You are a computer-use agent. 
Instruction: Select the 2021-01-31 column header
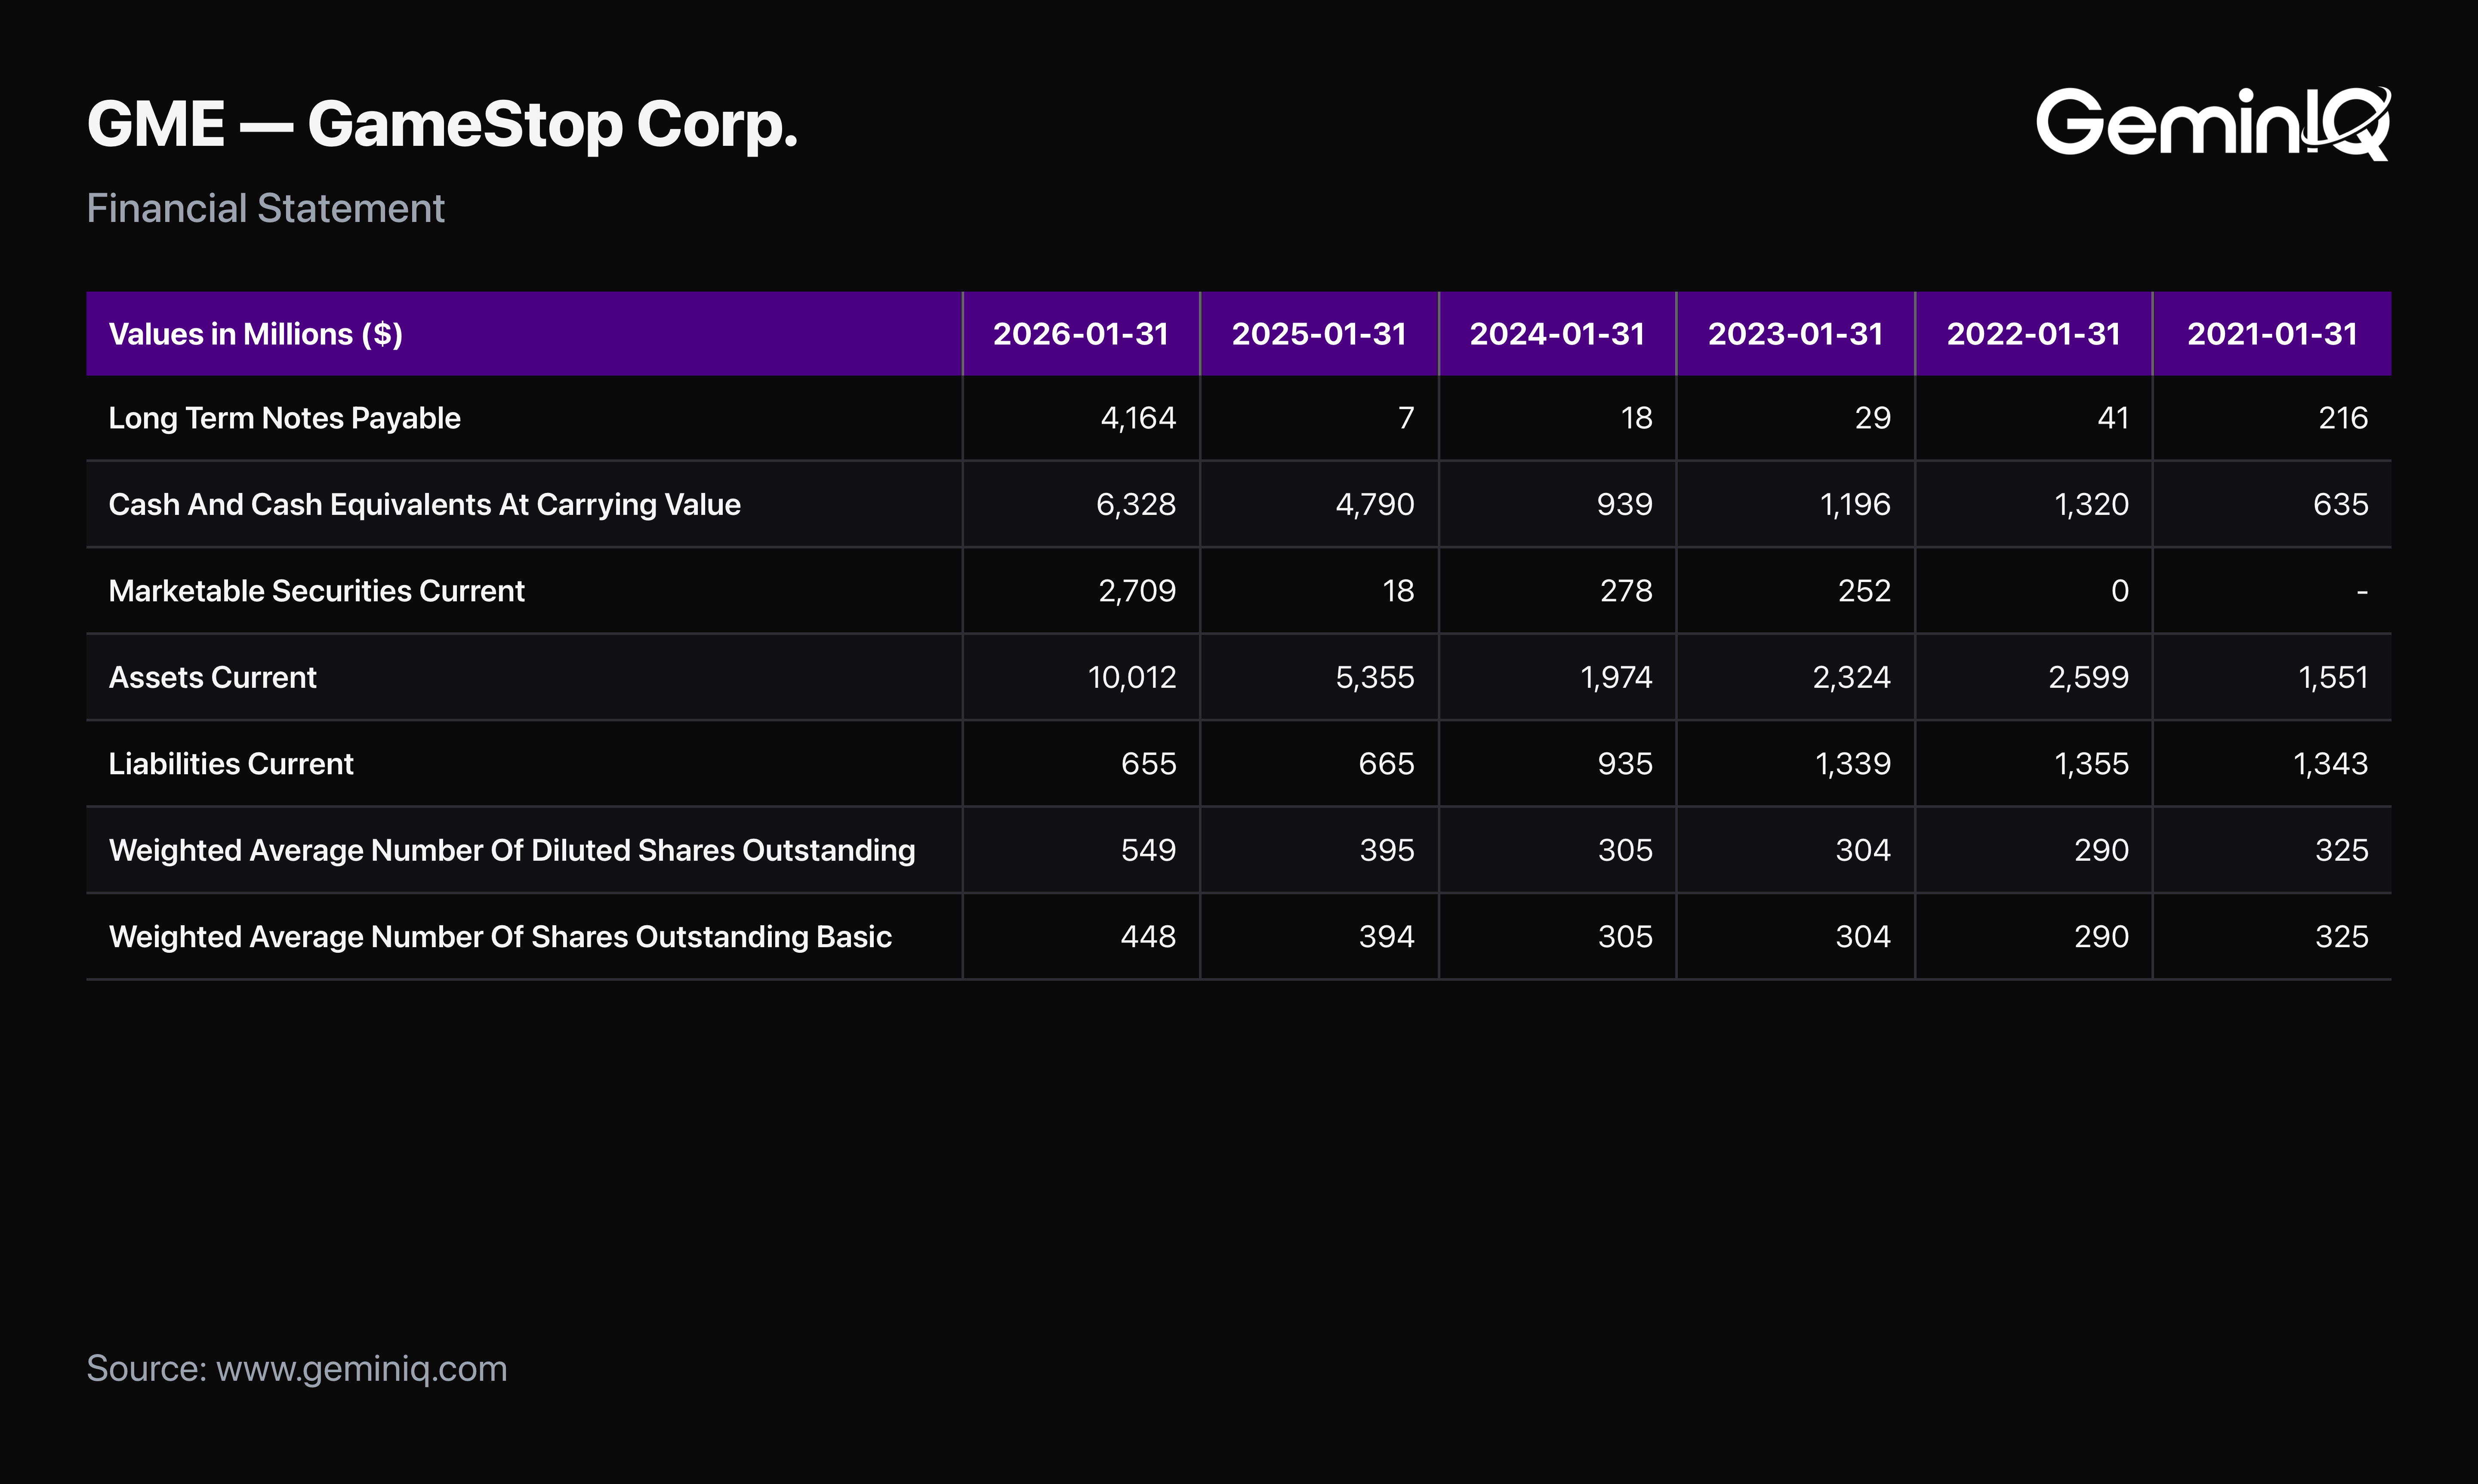click(2272, 334)
